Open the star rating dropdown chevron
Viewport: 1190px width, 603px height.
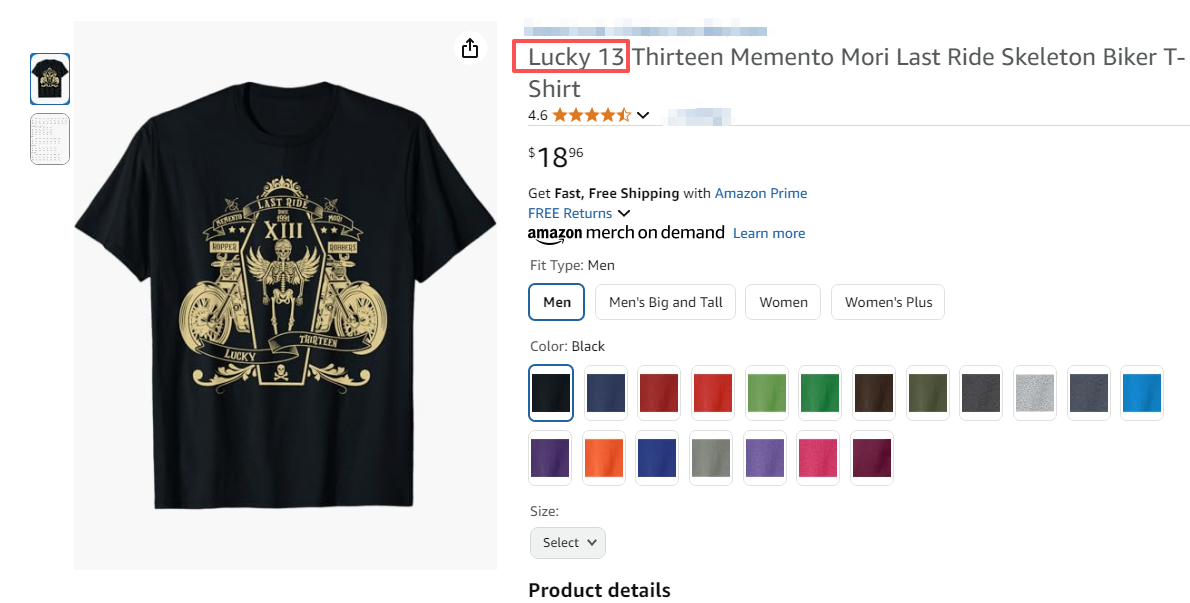[643, 115]
